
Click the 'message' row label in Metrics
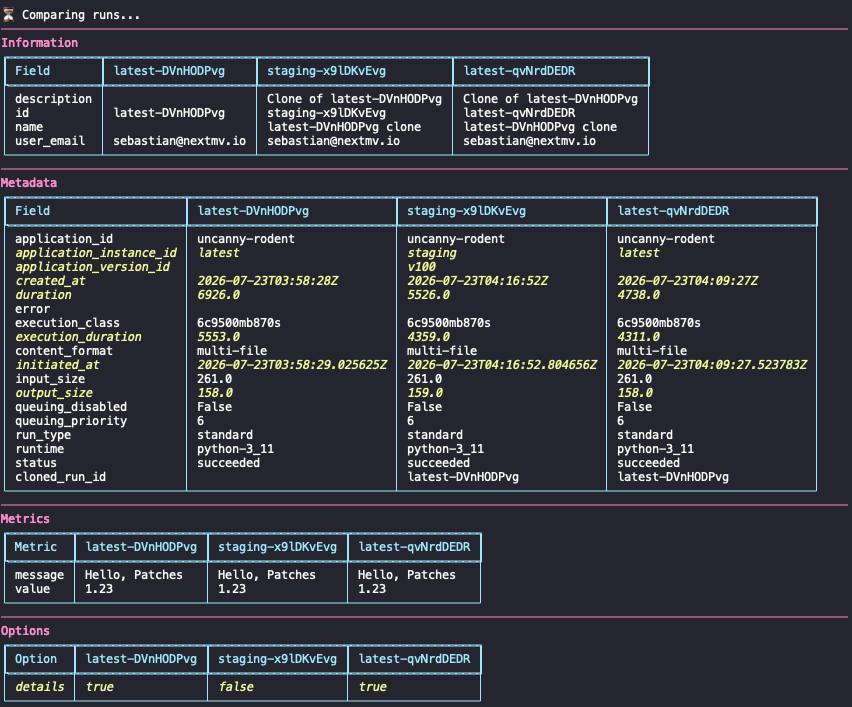39,575
